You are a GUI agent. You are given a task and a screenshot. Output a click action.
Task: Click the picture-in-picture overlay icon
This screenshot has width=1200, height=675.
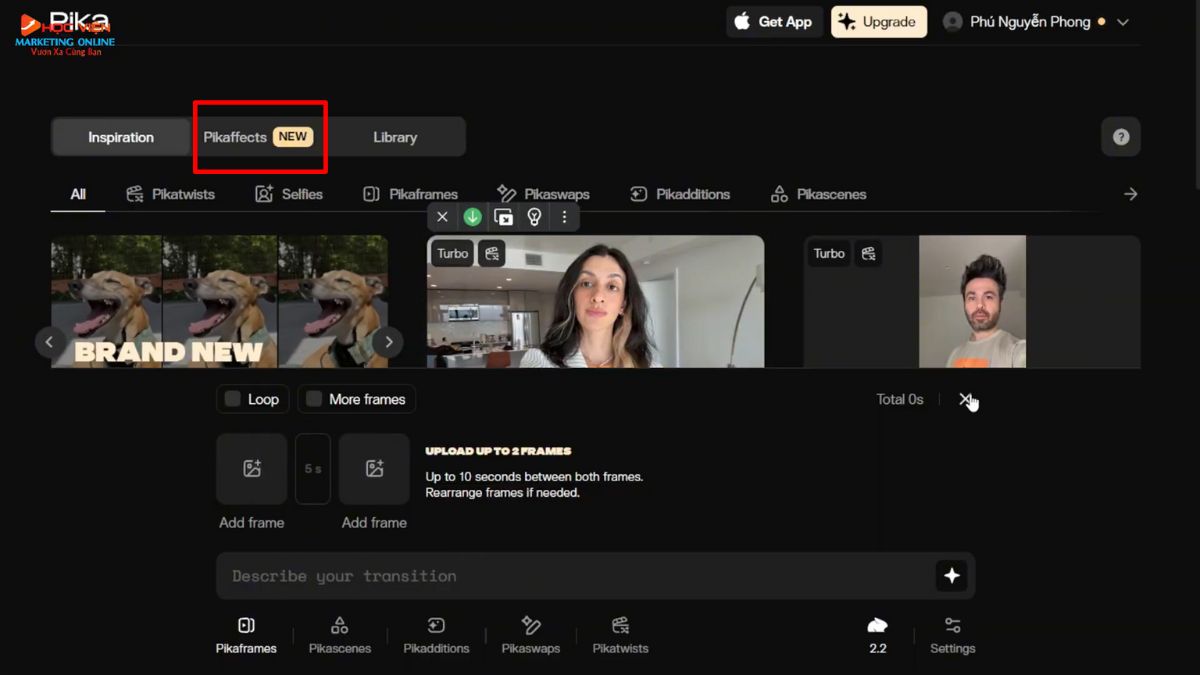(x=504, y=217)
